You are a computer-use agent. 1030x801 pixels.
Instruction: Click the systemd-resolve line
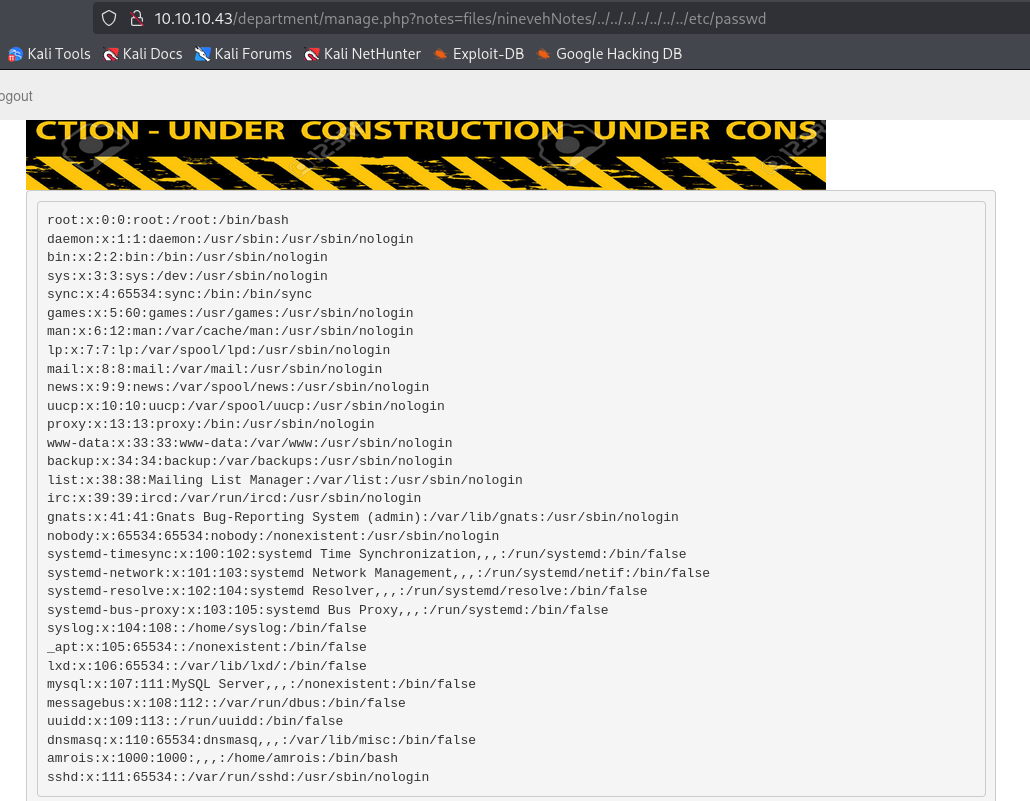click(347, 591)
